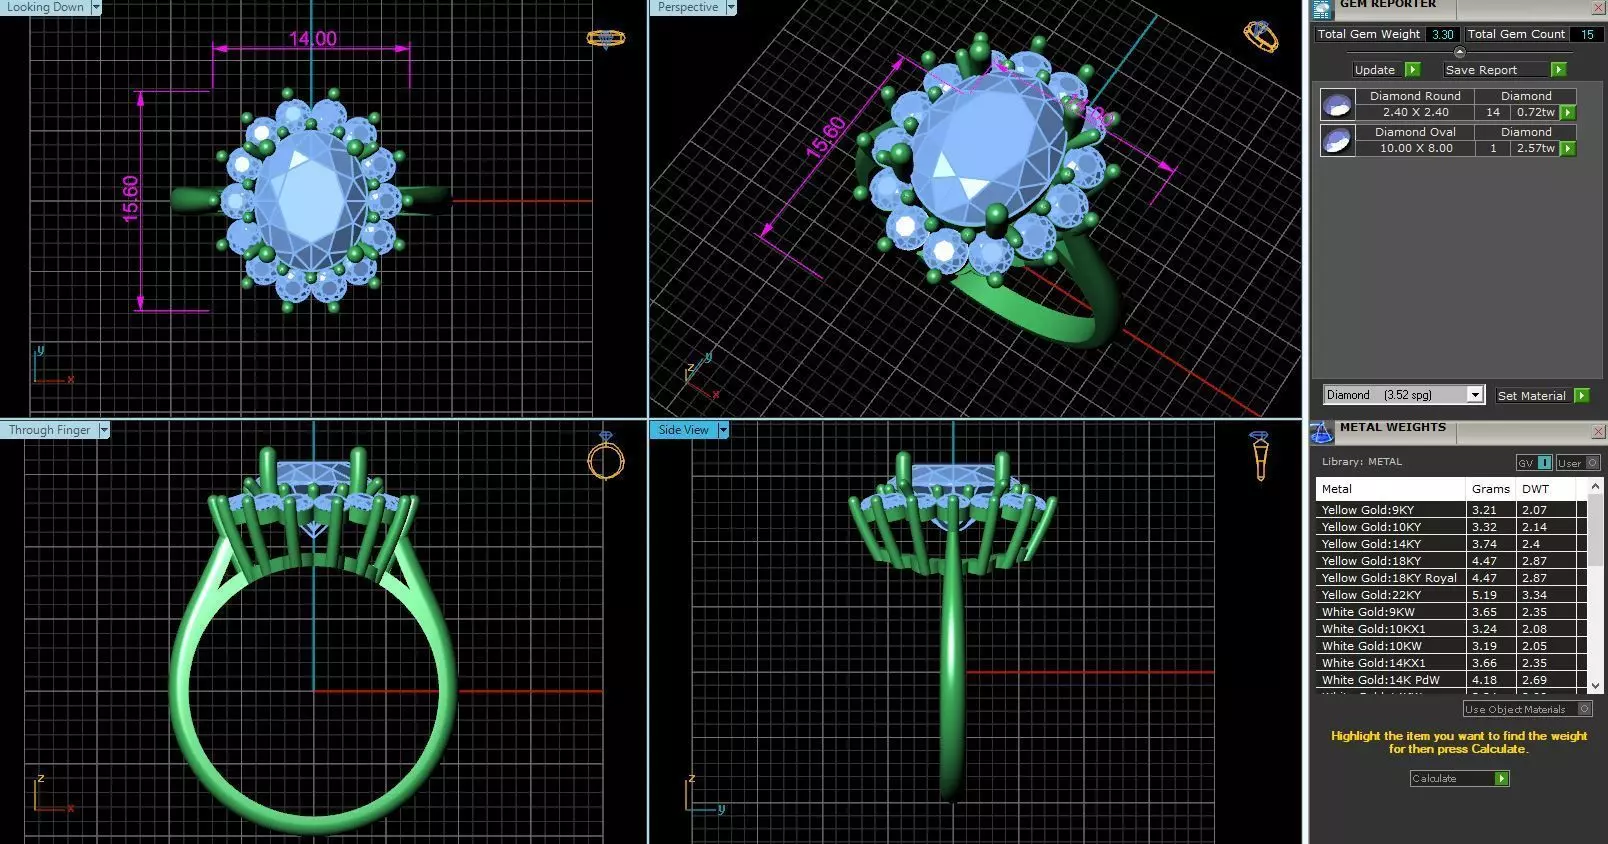This screenshot has width=1608, height=844.
Task: Toggle the User library switch
Action: (x=1578, y=463)
